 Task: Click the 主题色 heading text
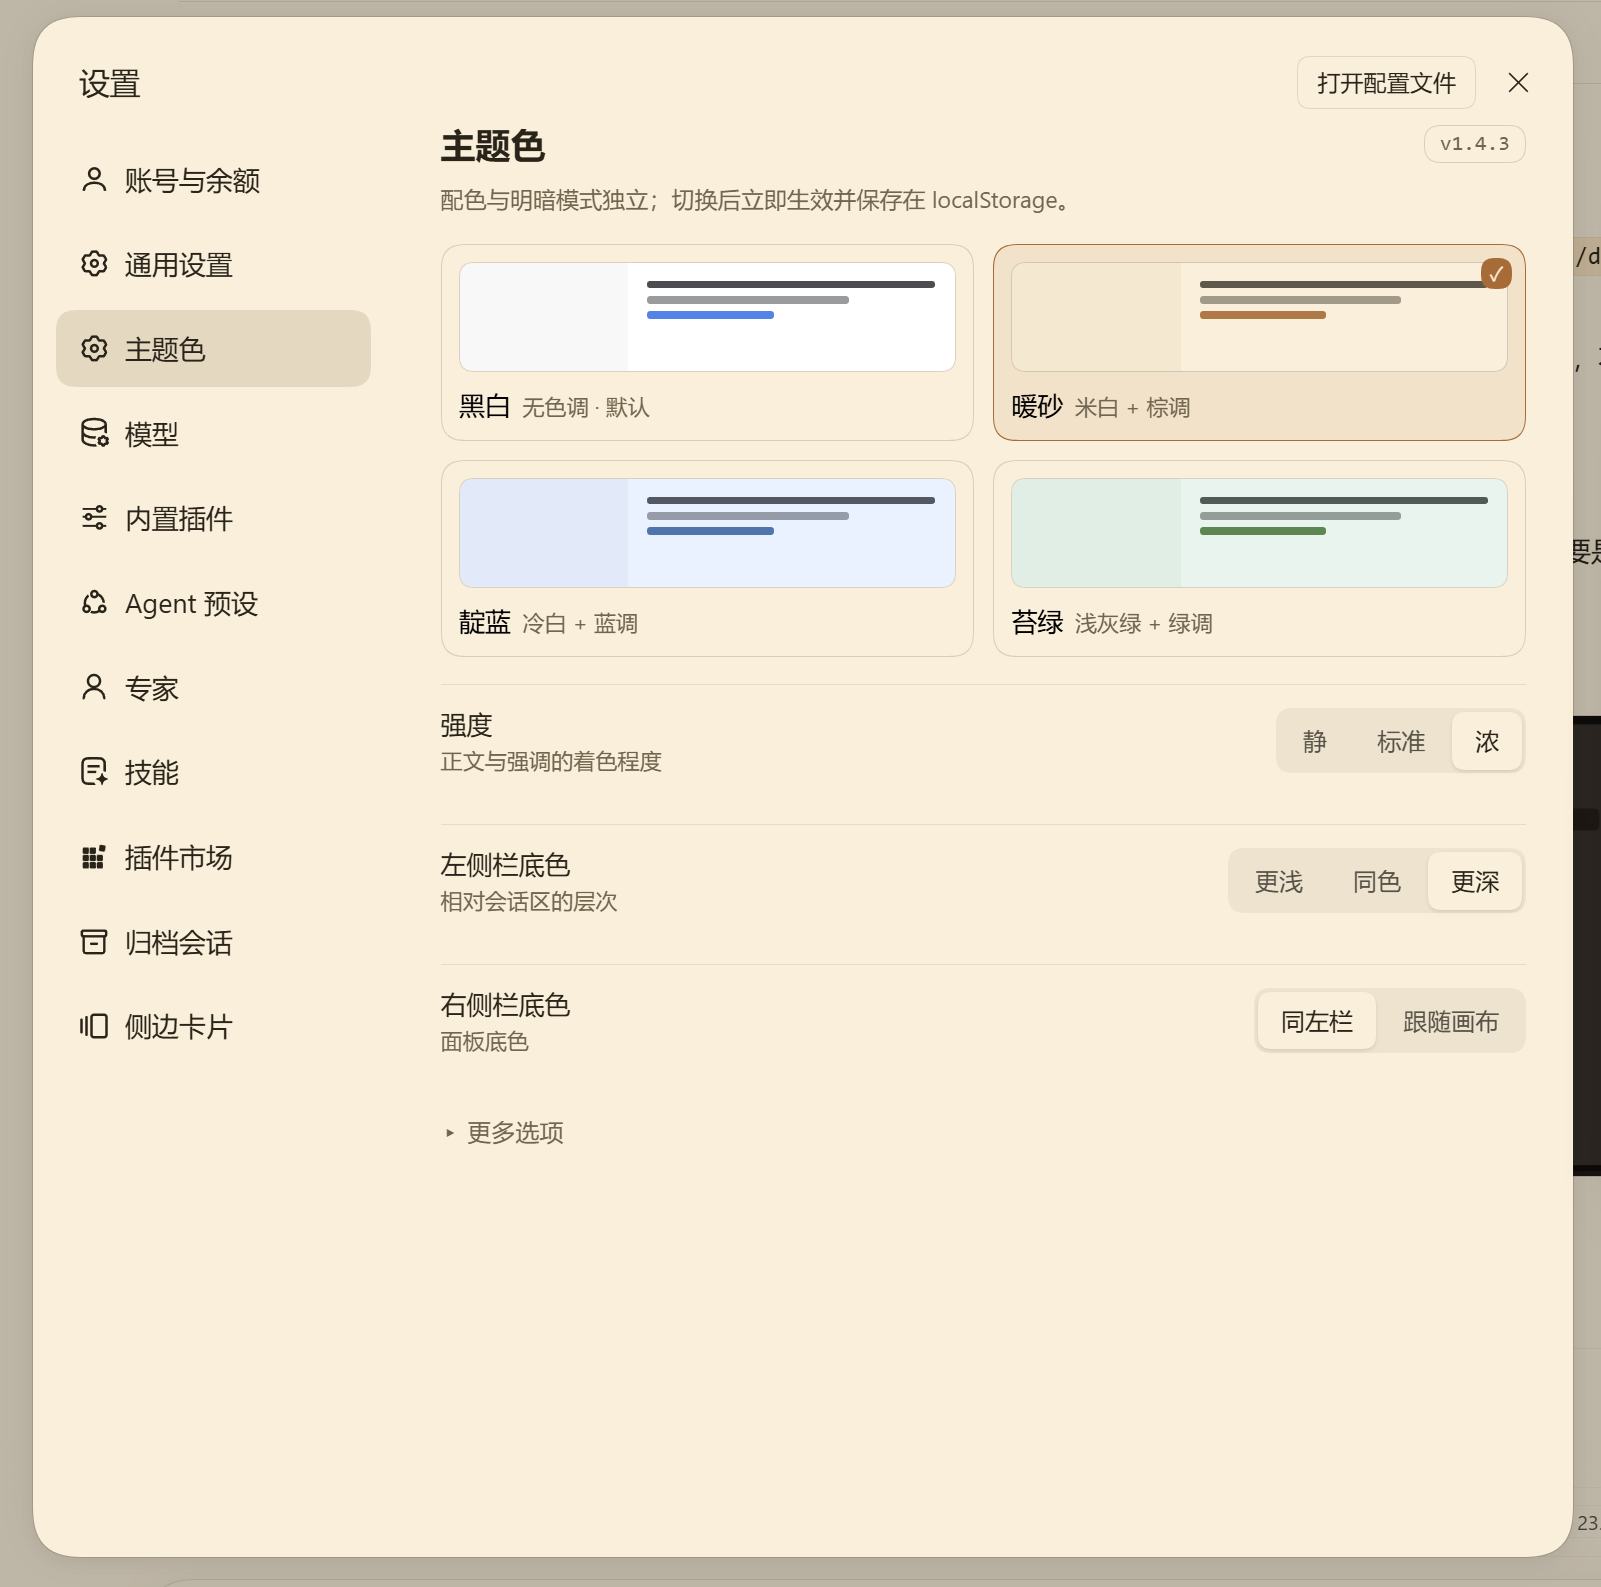click(492, 147)
